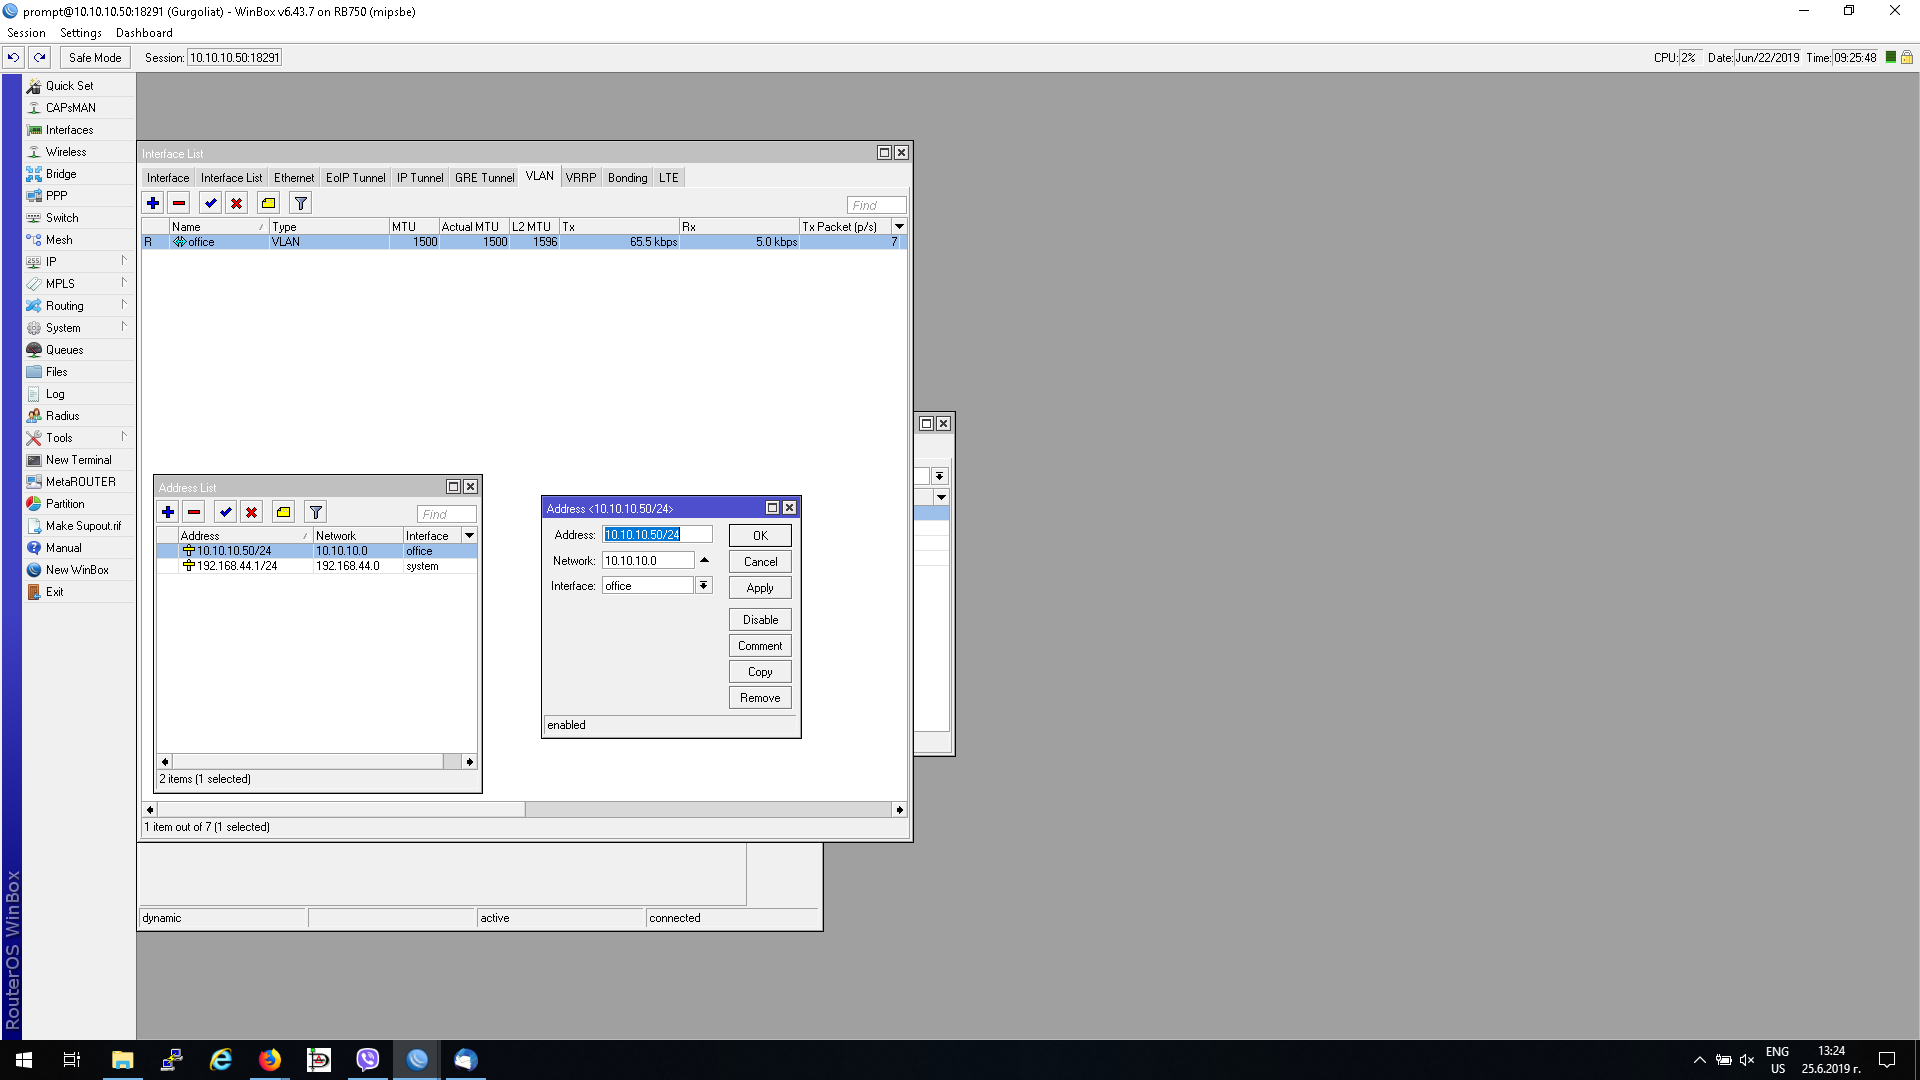Viewport: 1920px width, 1080px height.
Task: Switch to the Ethernet tab
Action: pyautogui.click(x=293, y=178)
